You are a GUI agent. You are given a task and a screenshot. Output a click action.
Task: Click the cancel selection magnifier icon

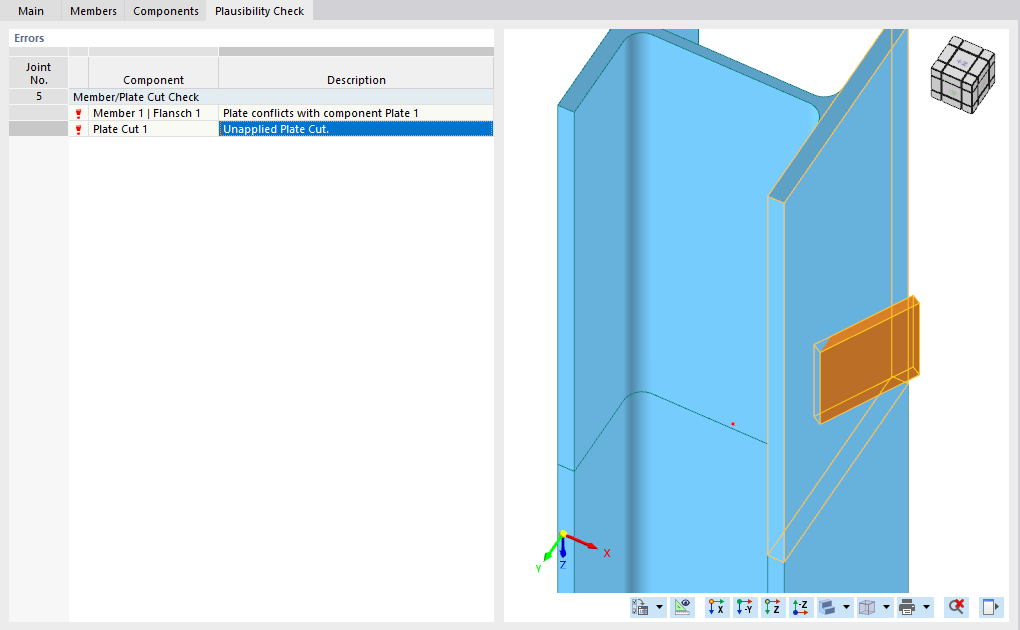click(956, 607)
